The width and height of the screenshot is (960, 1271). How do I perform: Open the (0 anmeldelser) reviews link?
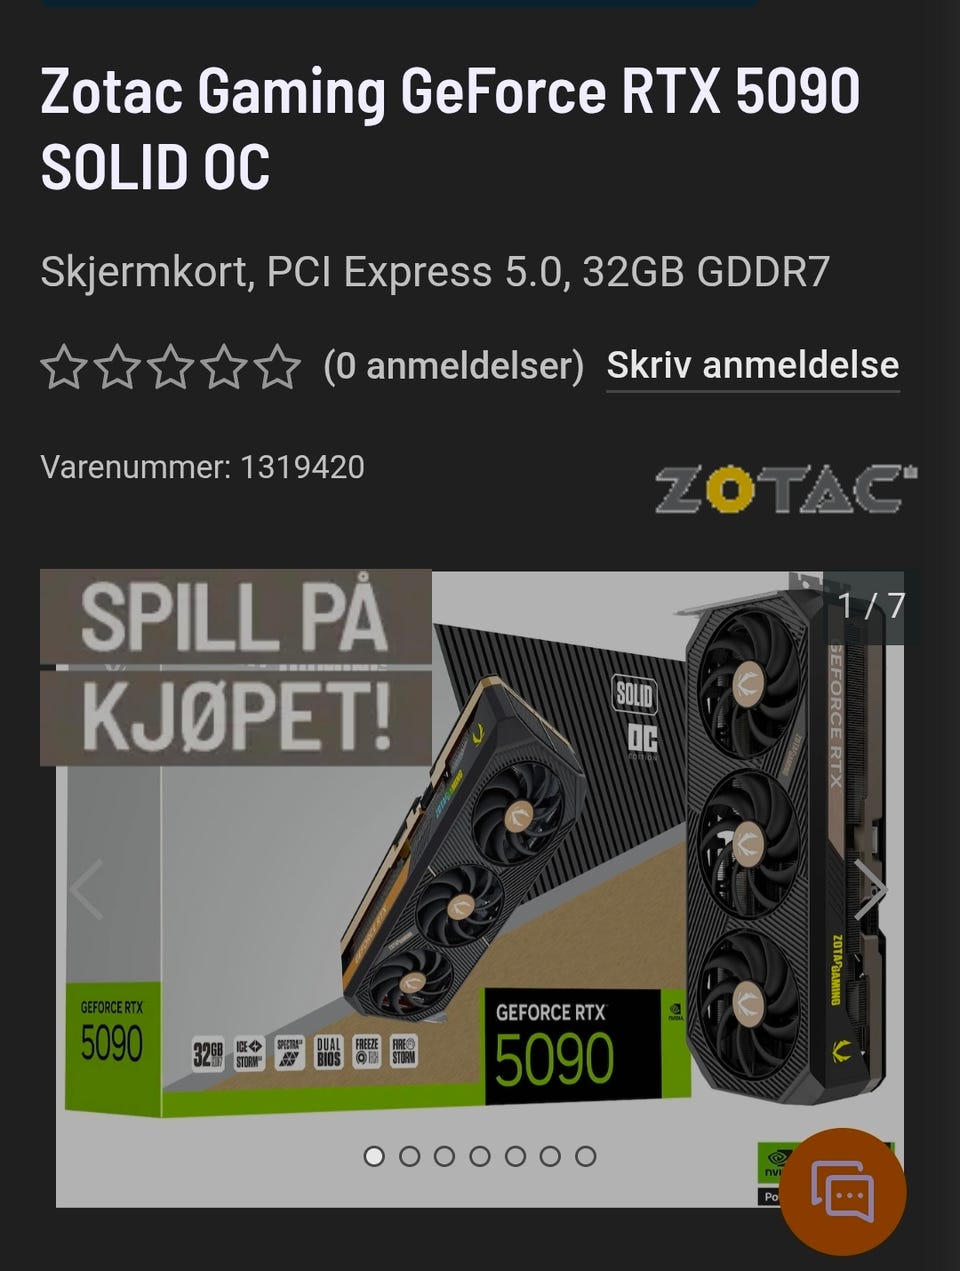pyautogui.click(x=453, y=366)
